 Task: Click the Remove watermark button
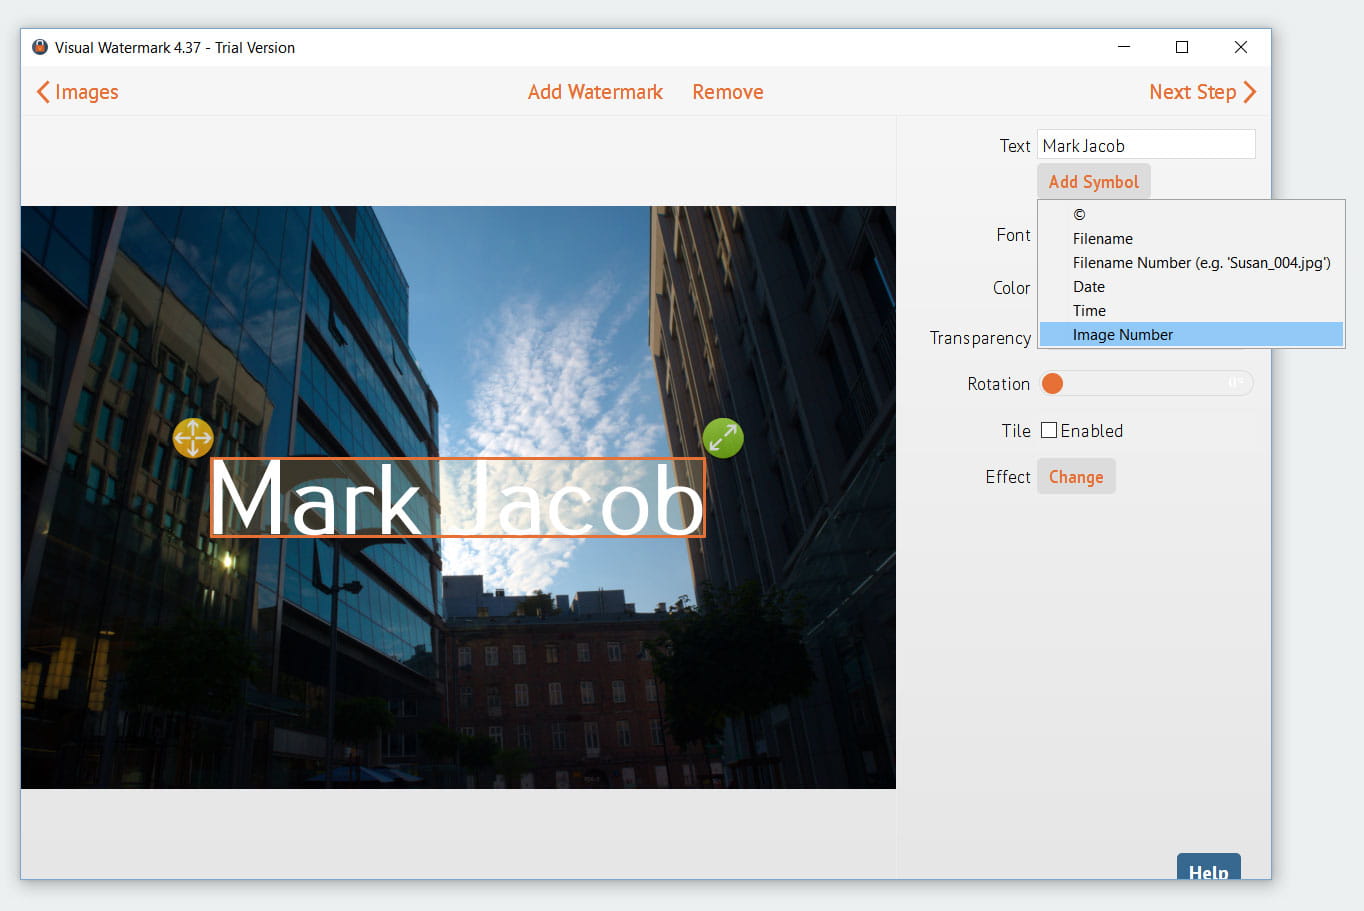tap(728, 92)
